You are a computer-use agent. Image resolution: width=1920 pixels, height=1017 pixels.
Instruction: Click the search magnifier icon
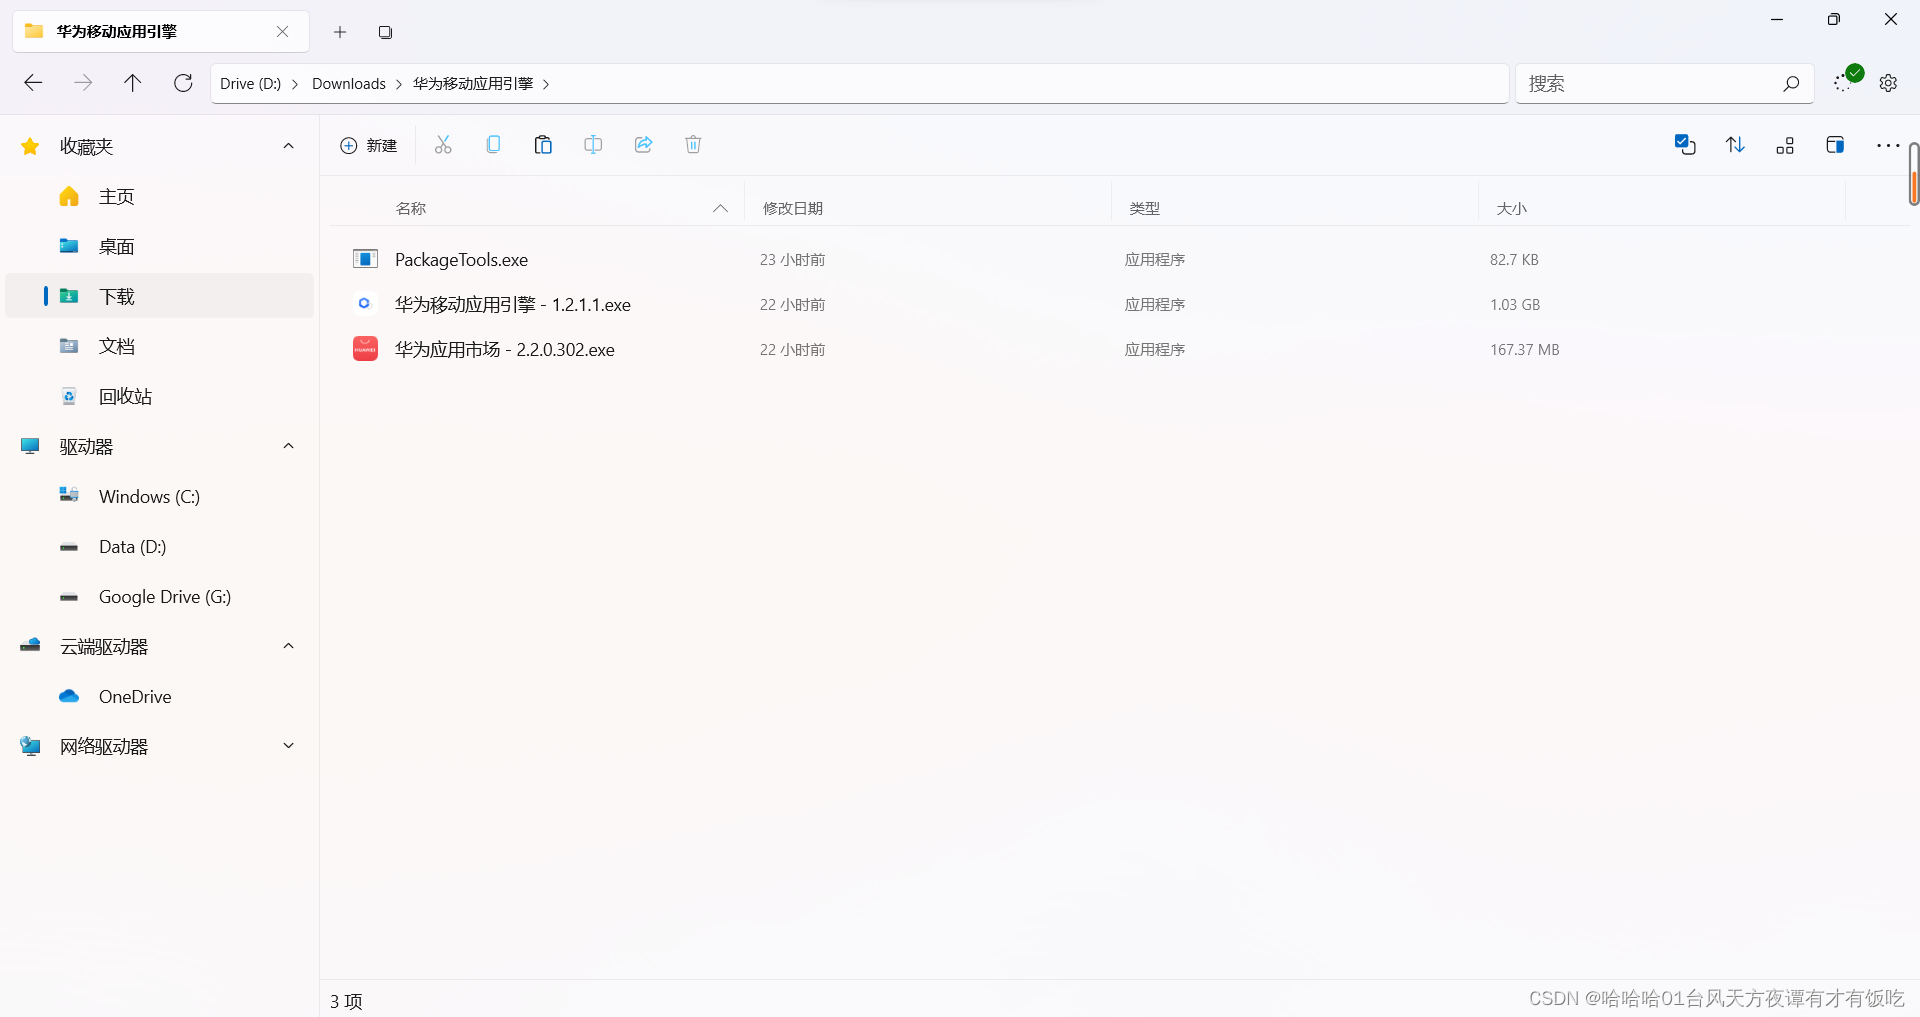pyautogui.click(x=1791, y=84)
